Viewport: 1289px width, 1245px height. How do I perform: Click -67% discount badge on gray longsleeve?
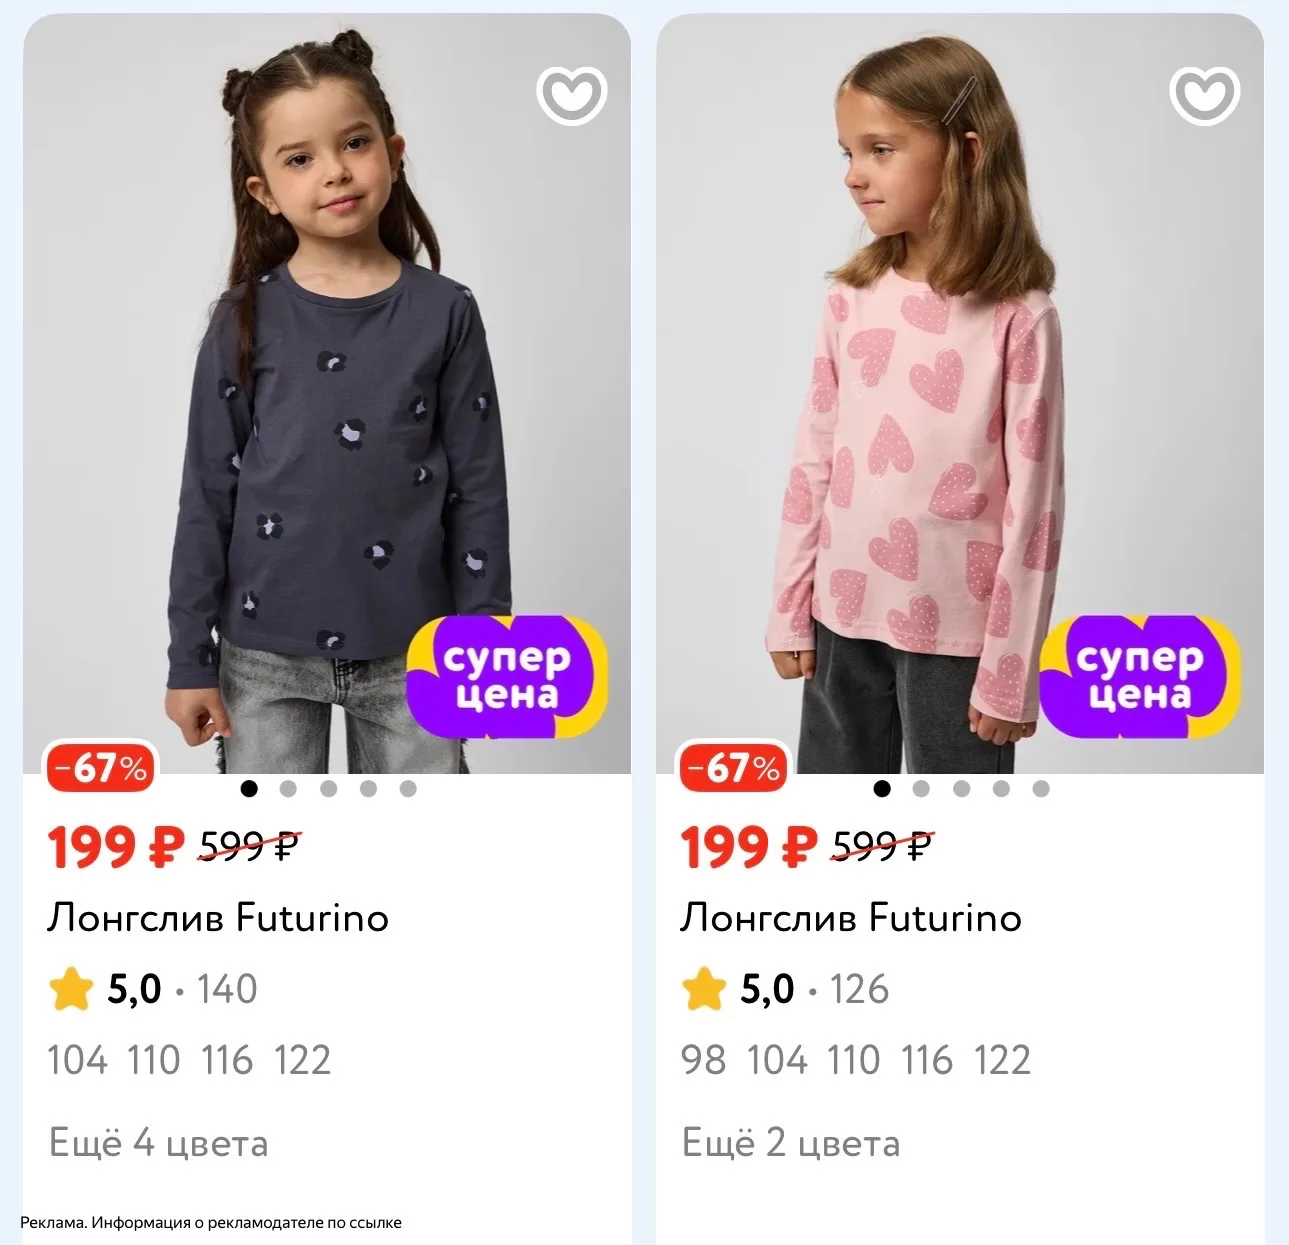tap(100, 768)
